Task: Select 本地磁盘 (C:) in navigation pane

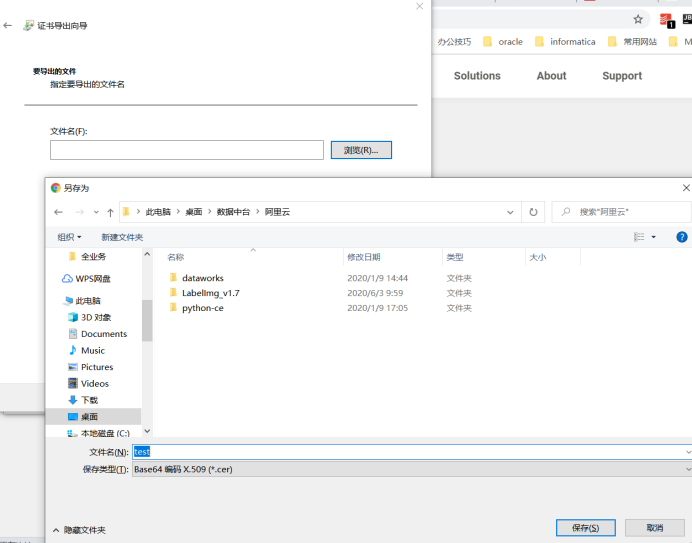Action: coord(98,433)
